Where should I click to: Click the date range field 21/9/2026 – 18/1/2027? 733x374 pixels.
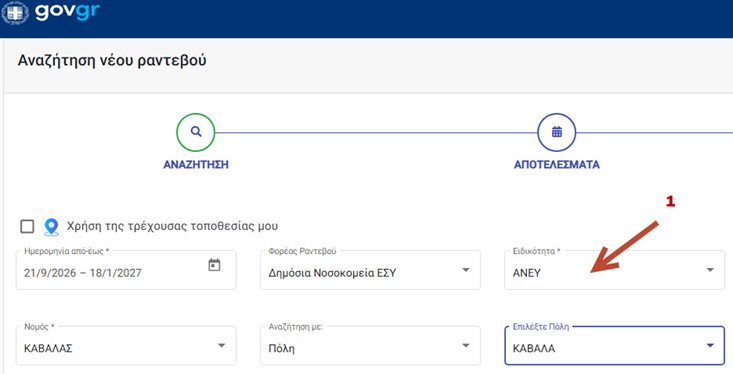coord(126,270)
